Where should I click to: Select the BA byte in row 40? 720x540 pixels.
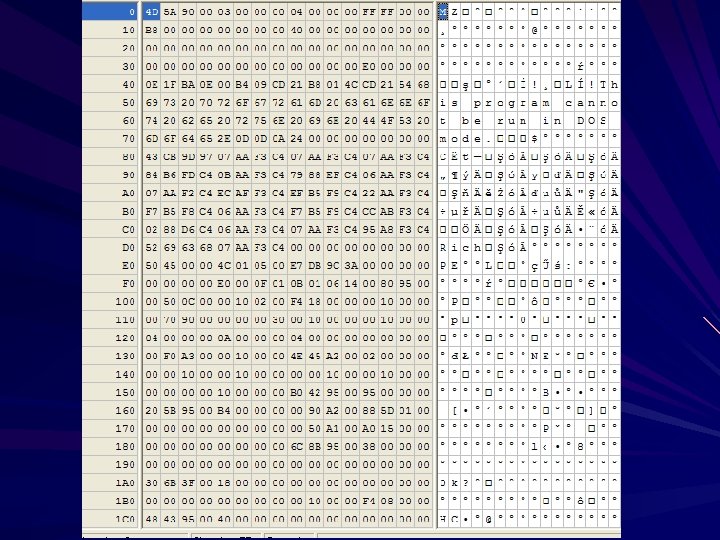click(188, 84)
